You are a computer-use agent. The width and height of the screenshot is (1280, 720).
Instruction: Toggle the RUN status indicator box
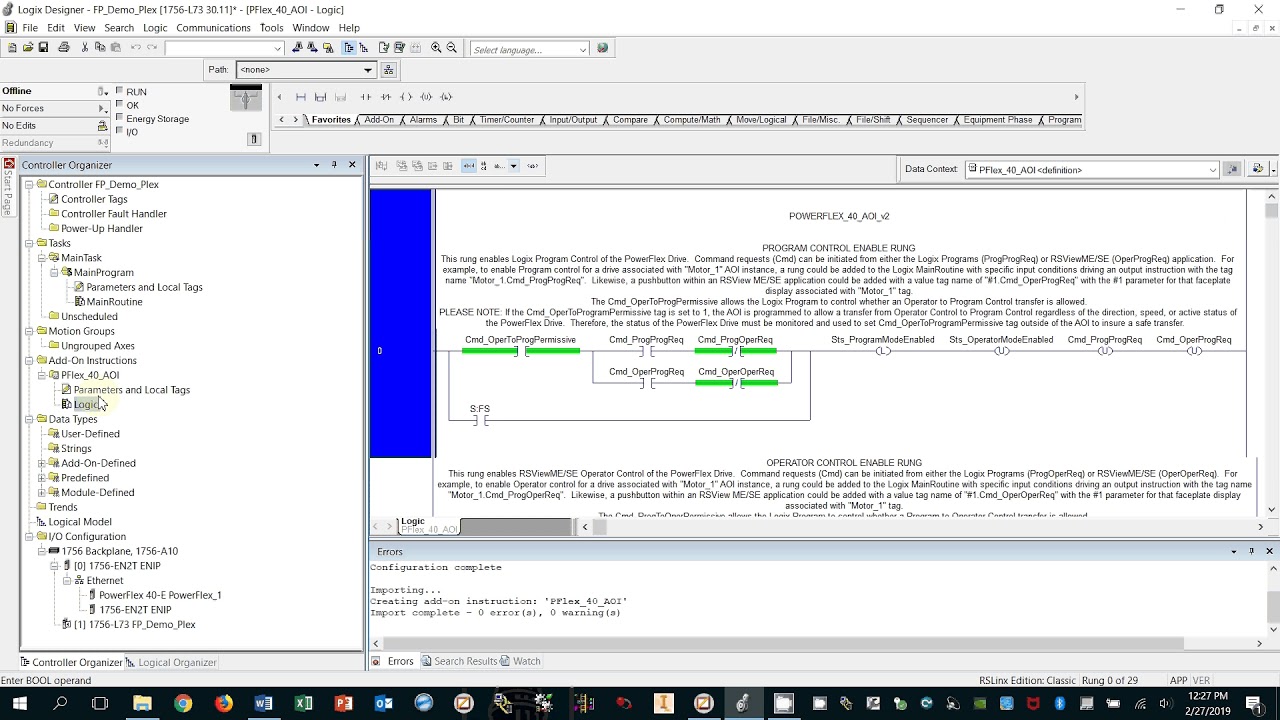(x=120, y=91)
